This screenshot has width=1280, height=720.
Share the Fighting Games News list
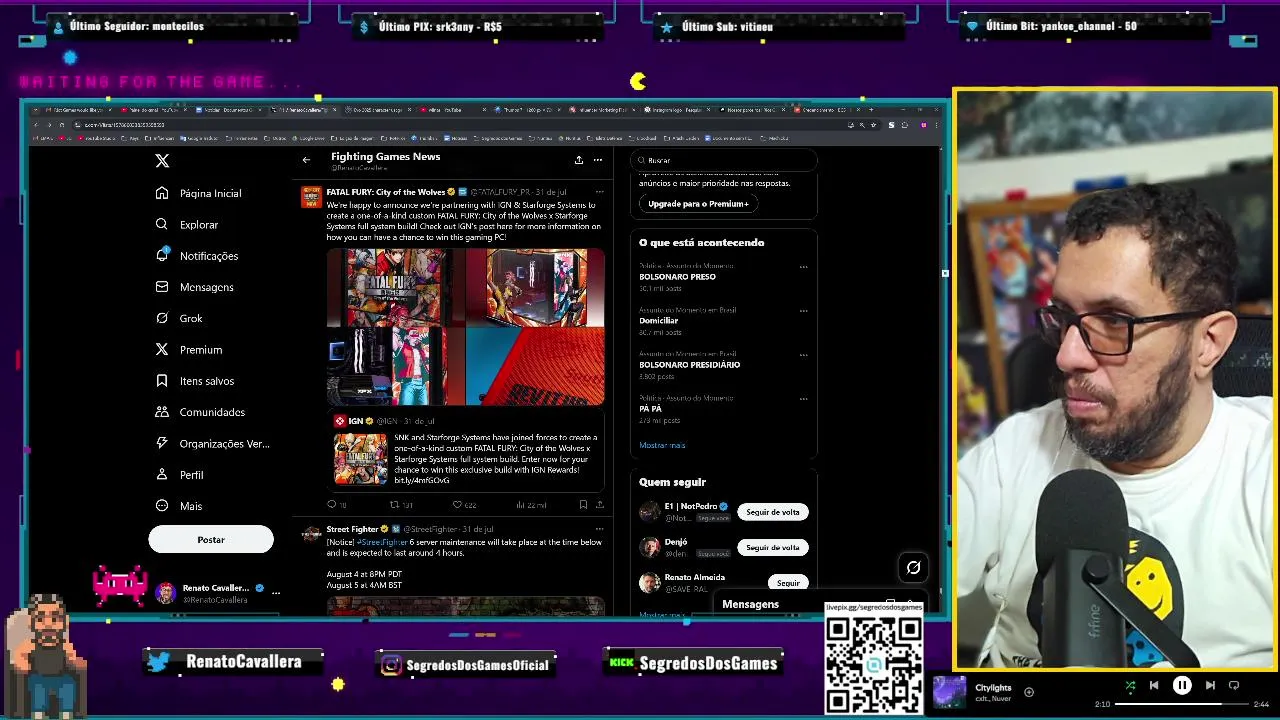click(x=578, y=160)
